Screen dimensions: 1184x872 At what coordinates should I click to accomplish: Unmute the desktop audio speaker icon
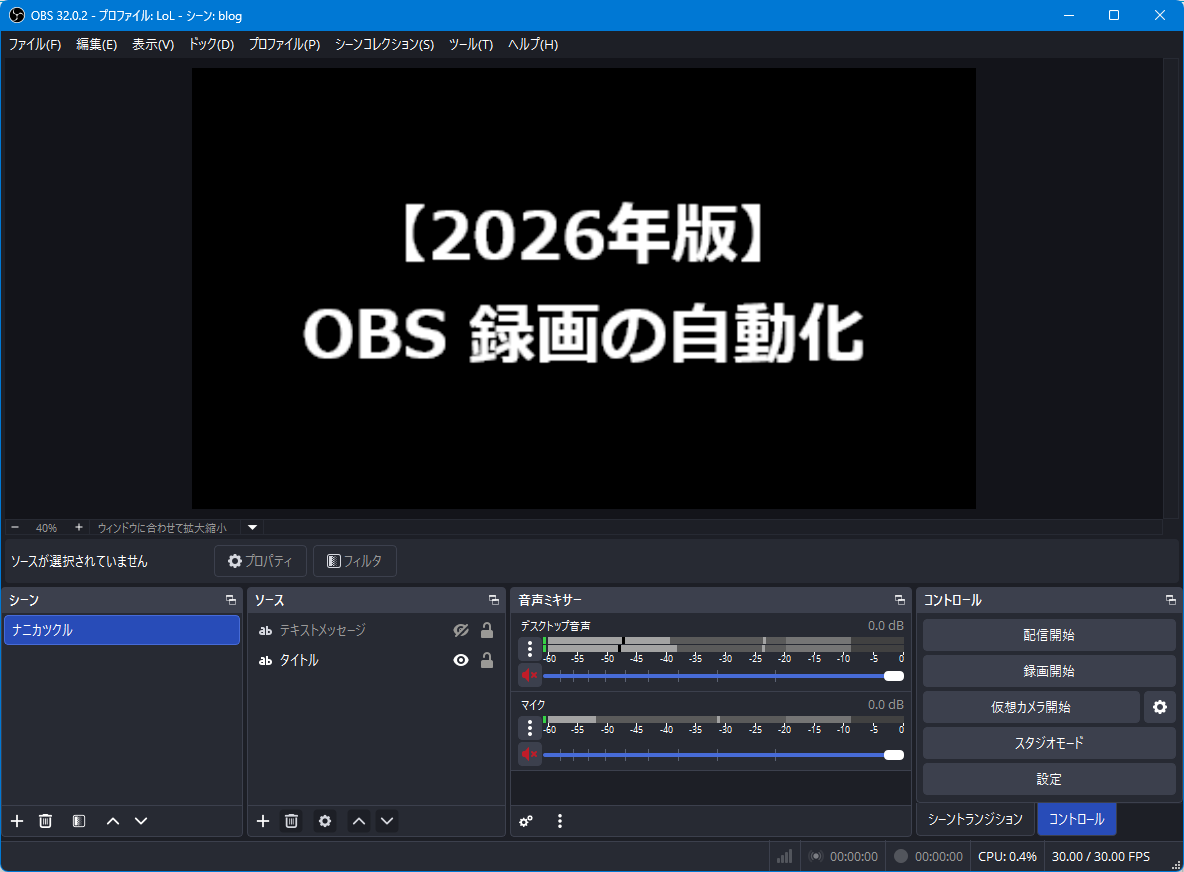click(529, 675)
